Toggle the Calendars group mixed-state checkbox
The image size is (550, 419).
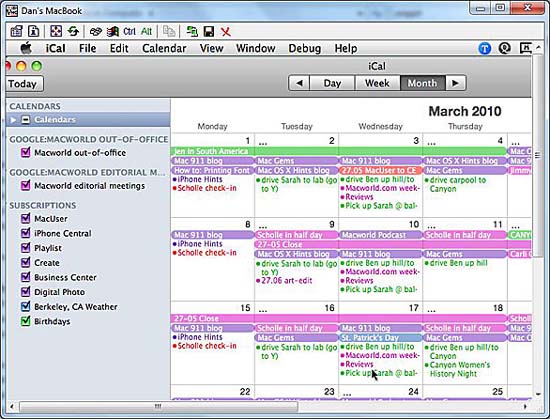click(26, 120)
